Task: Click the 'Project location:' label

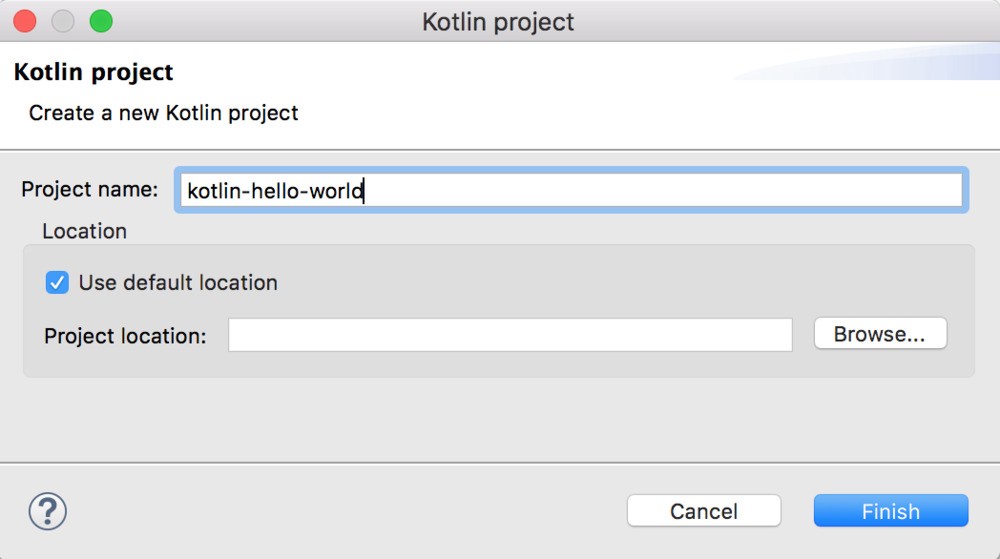Action: coord(125,336)
